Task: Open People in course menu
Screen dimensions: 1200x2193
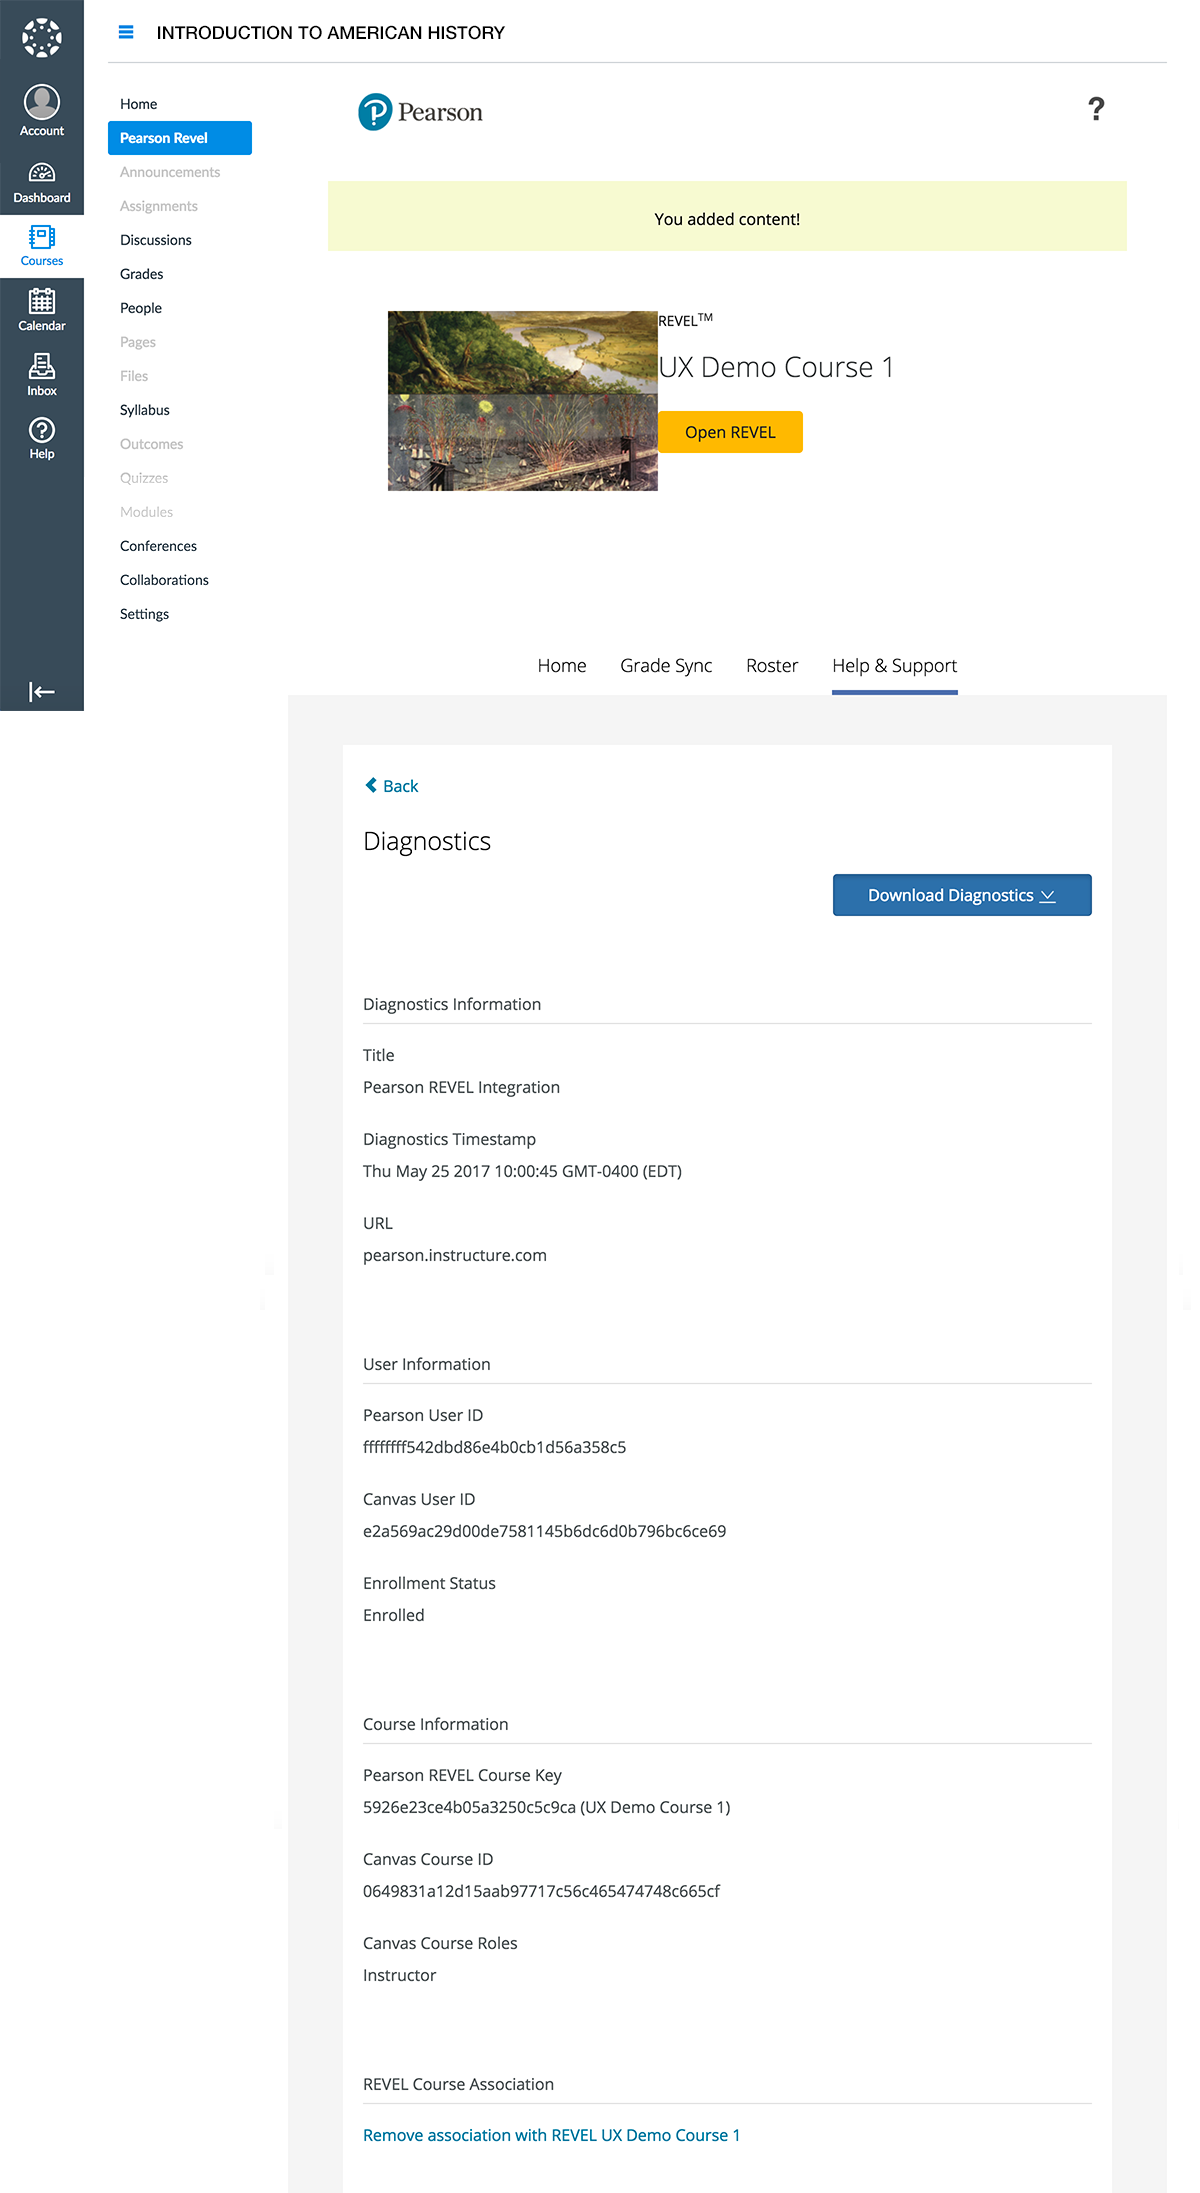Action: pos(141,308)
